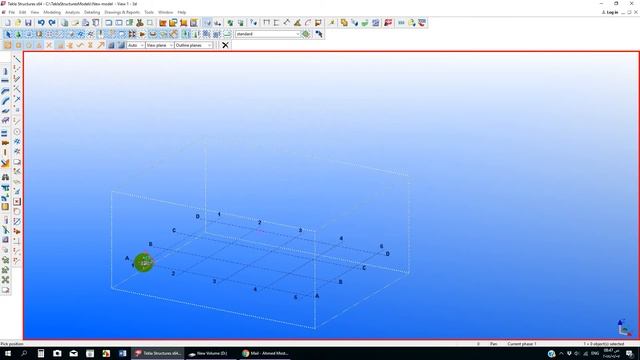Screen dimensions: 640x360
Task: Toggle snap to intersection points X switch
Action: 49,45
